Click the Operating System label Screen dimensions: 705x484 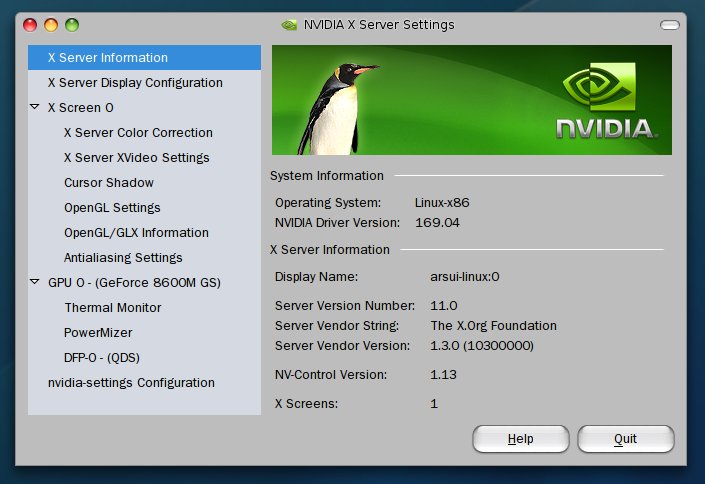[328, 203]
